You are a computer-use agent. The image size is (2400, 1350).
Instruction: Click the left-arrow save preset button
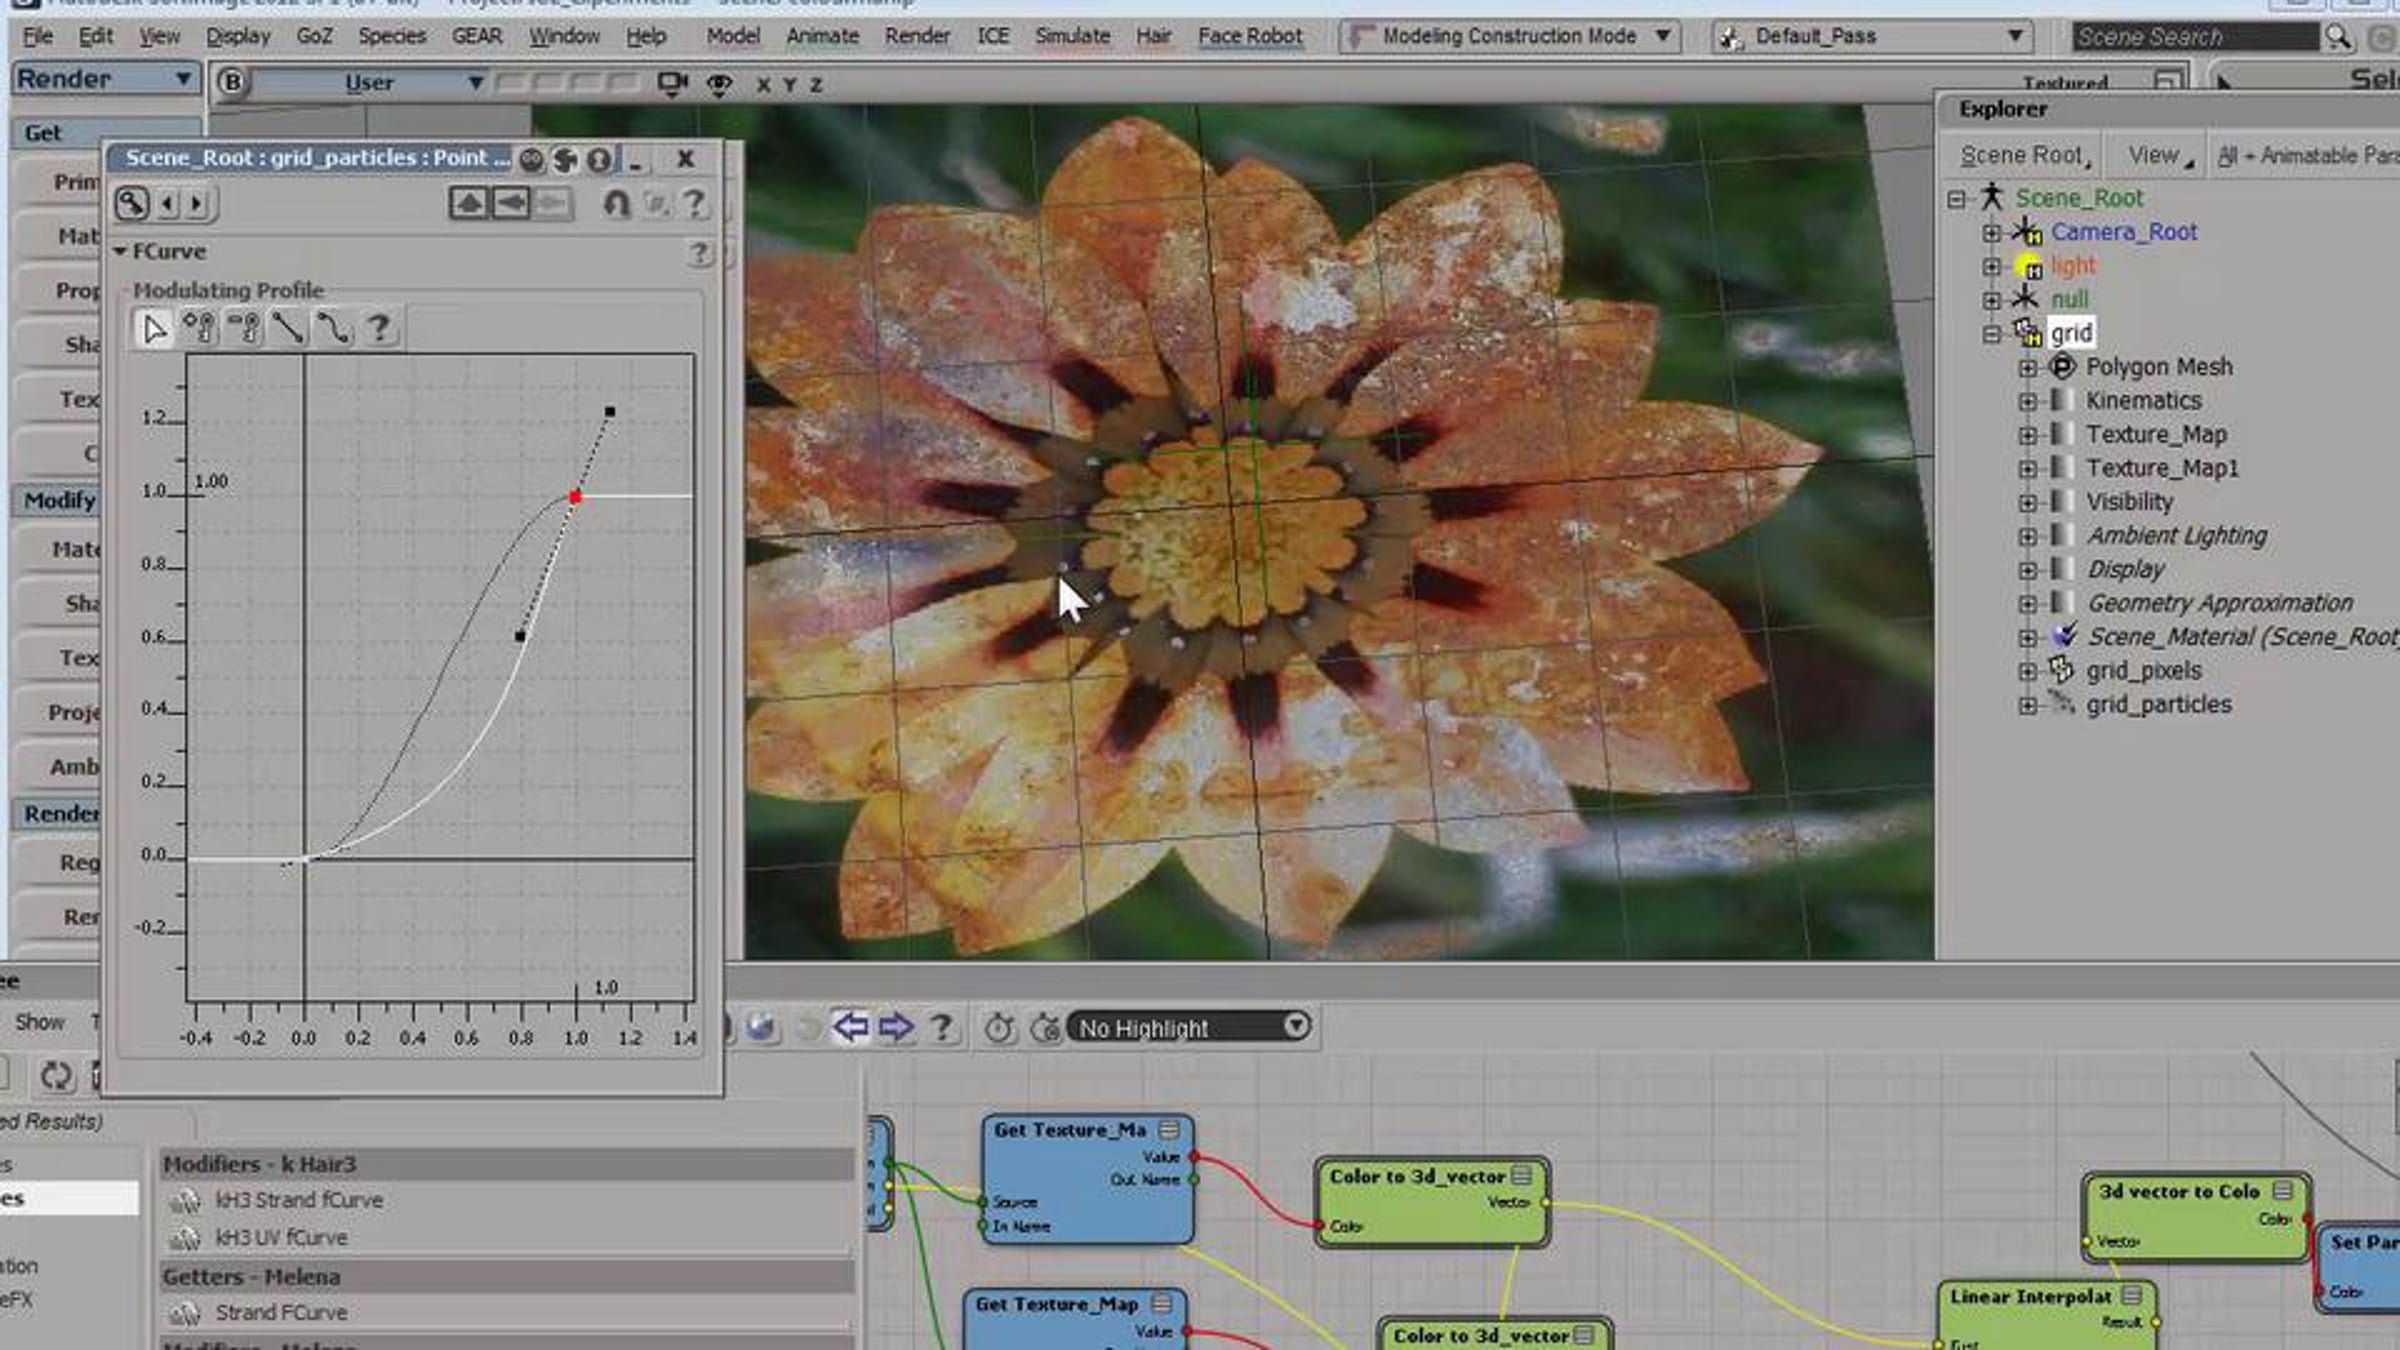[x=511, y=204]
